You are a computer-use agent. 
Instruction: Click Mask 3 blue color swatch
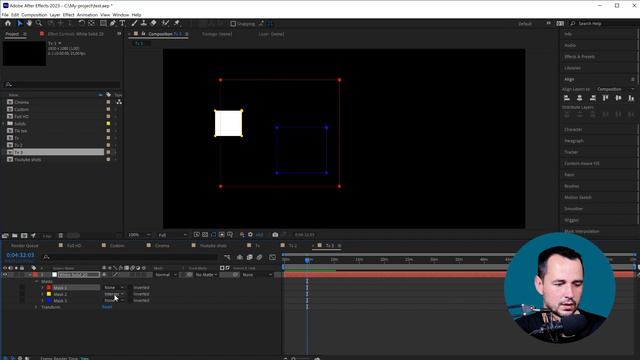(x=49, y=300)
